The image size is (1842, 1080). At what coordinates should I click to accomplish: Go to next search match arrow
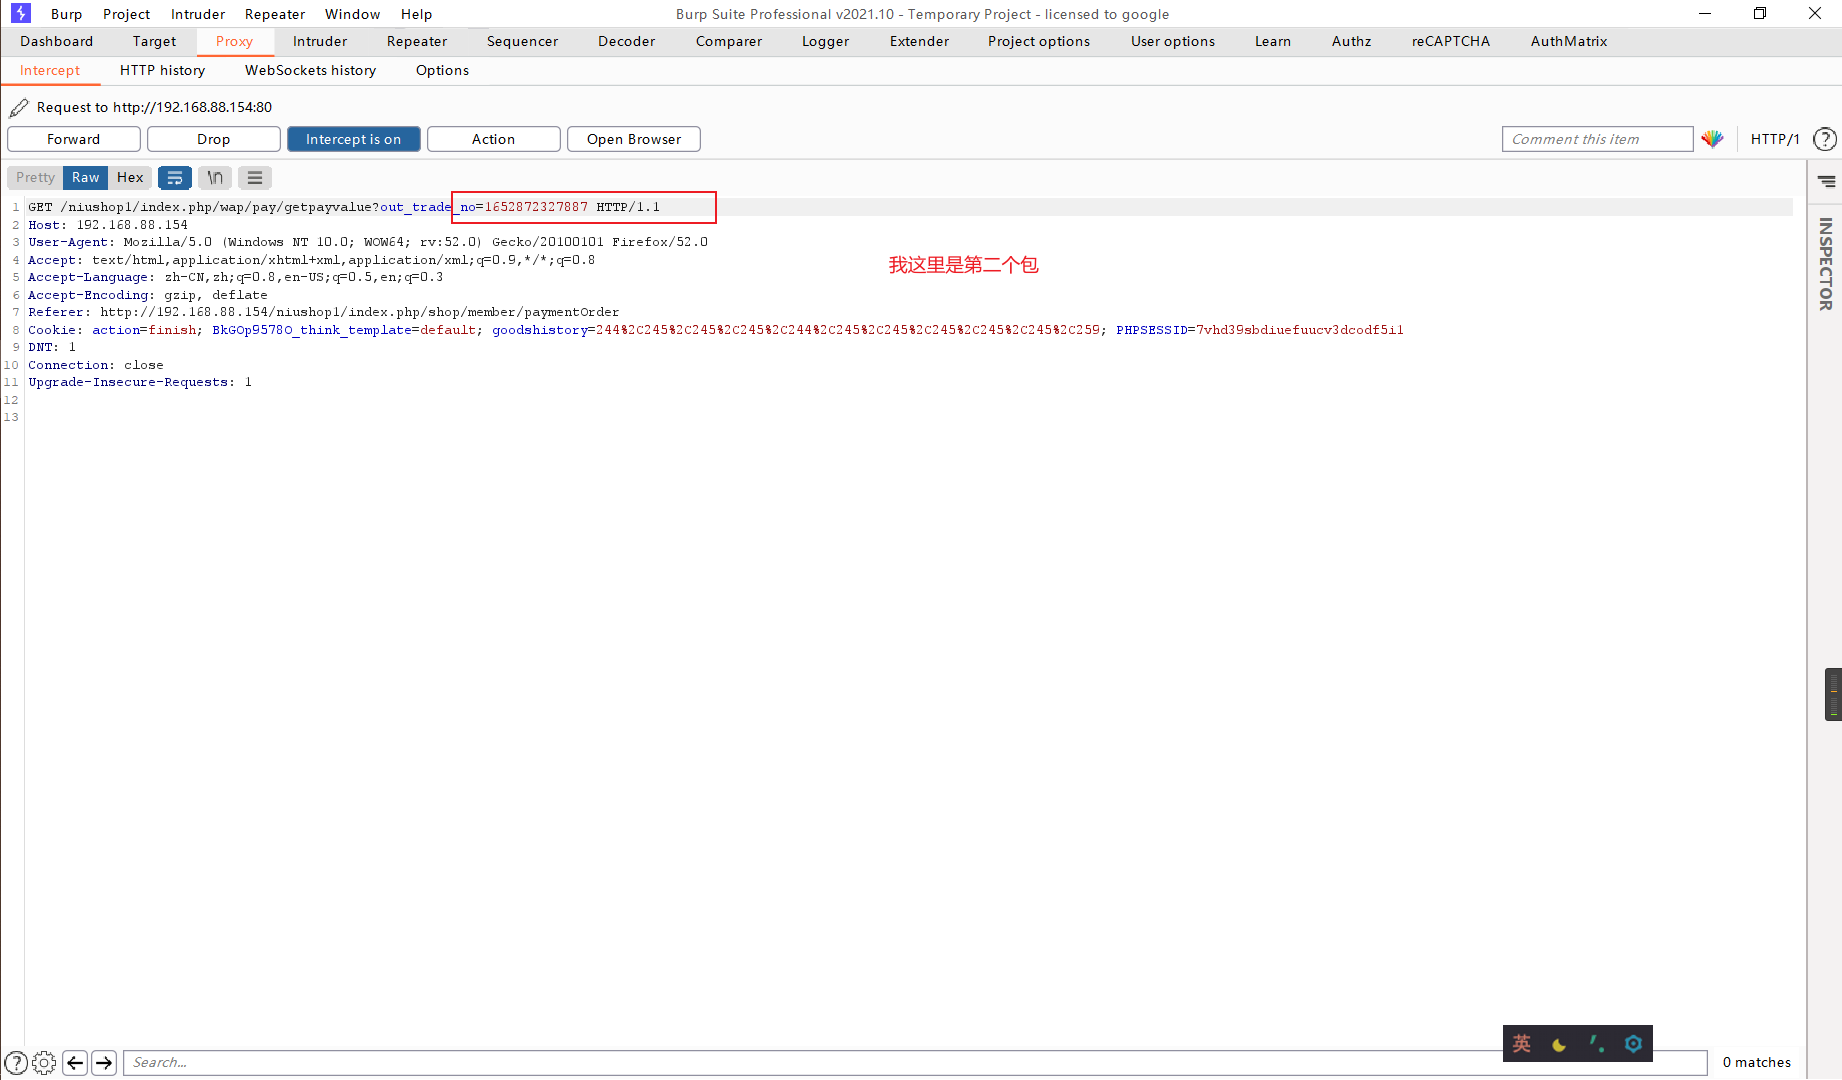pyautogui.click(x=104, y=1062)
